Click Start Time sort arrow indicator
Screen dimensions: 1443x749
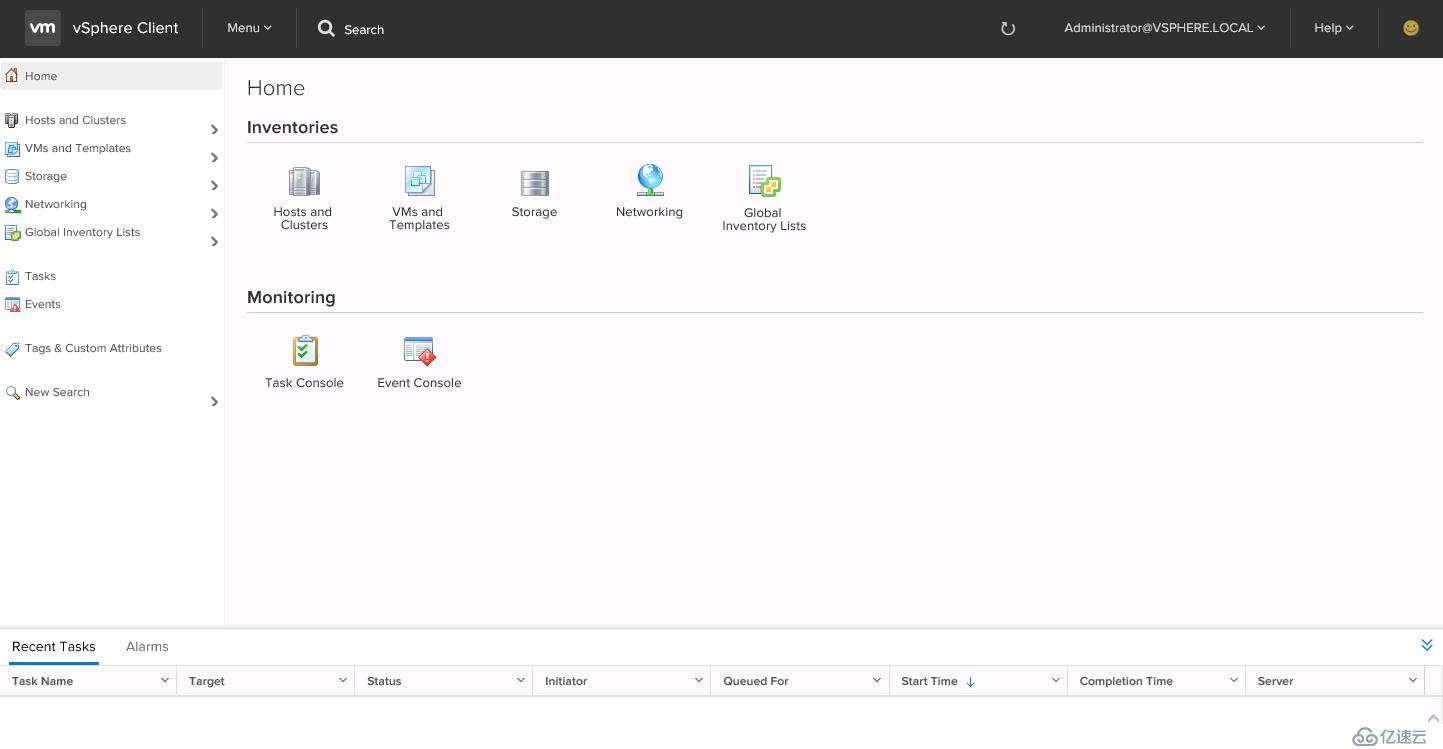[x=971, y=681]
